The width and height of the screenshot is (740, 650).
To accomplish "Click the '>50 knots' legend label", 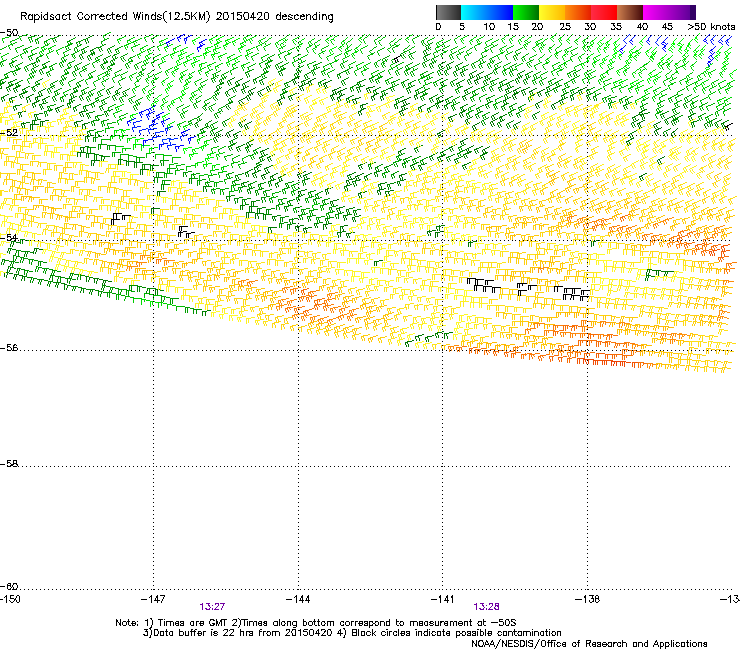I will coord(711,27).
